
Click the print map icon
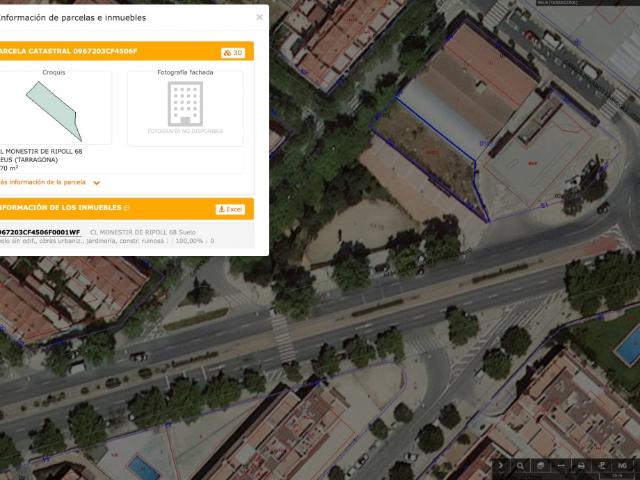tap(581, 466)
